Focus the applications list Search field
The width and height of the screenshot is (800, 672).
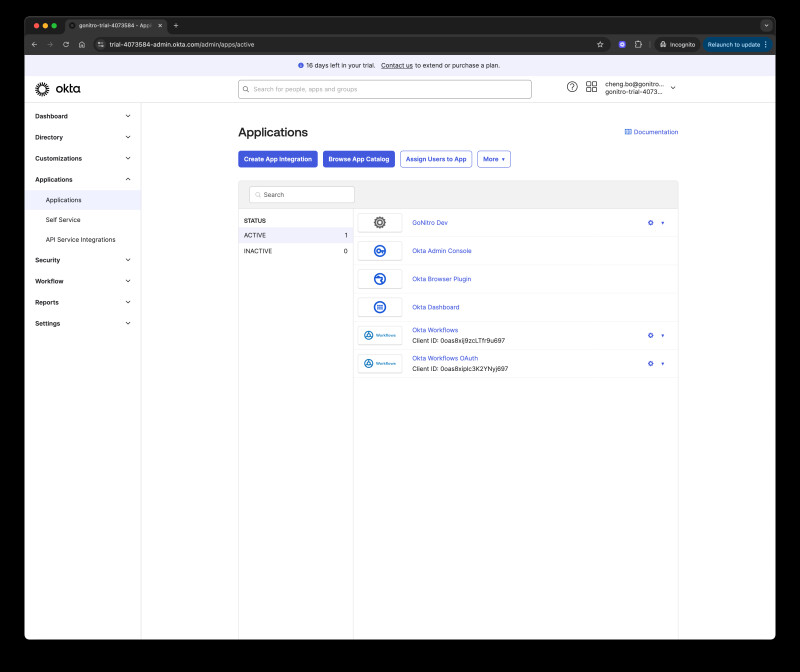302,194
